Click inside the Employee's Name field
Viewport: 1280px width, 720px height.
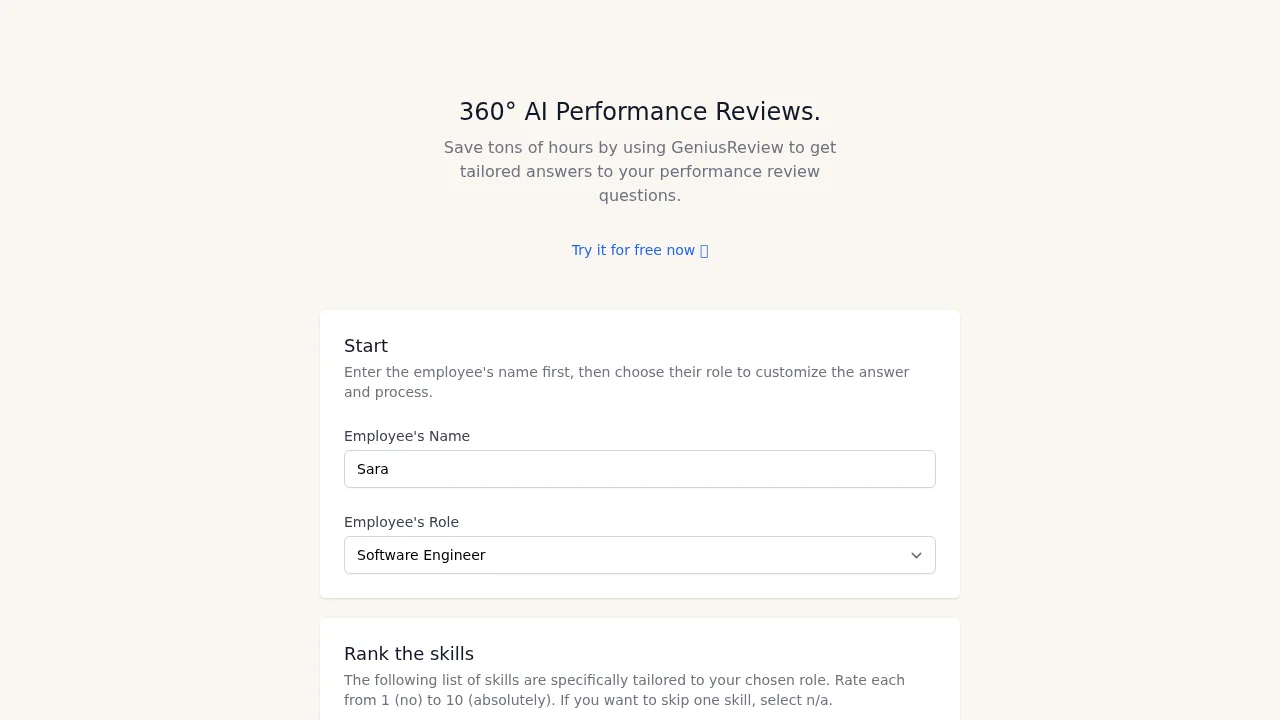[x=640, y=468]
